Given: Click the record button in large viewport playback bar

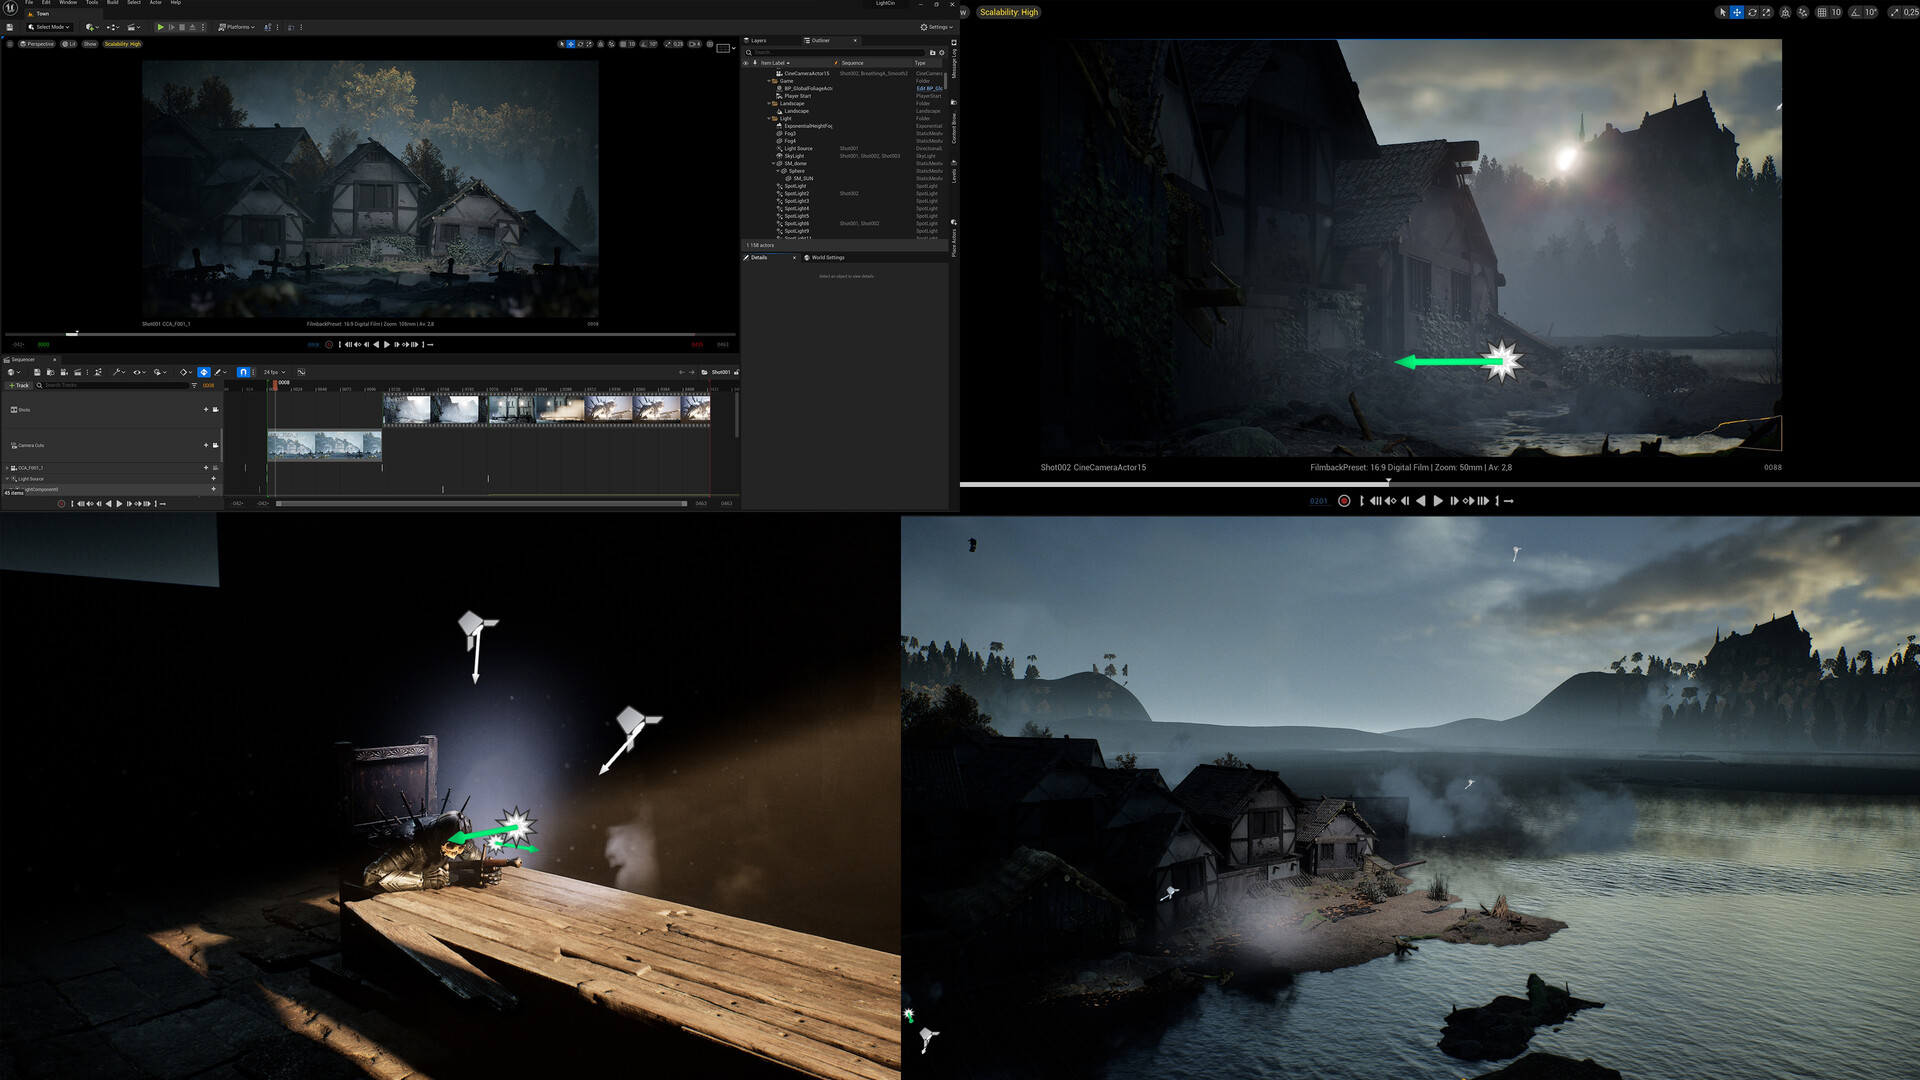Looking at the screenshot, I should coord(1344,501).
